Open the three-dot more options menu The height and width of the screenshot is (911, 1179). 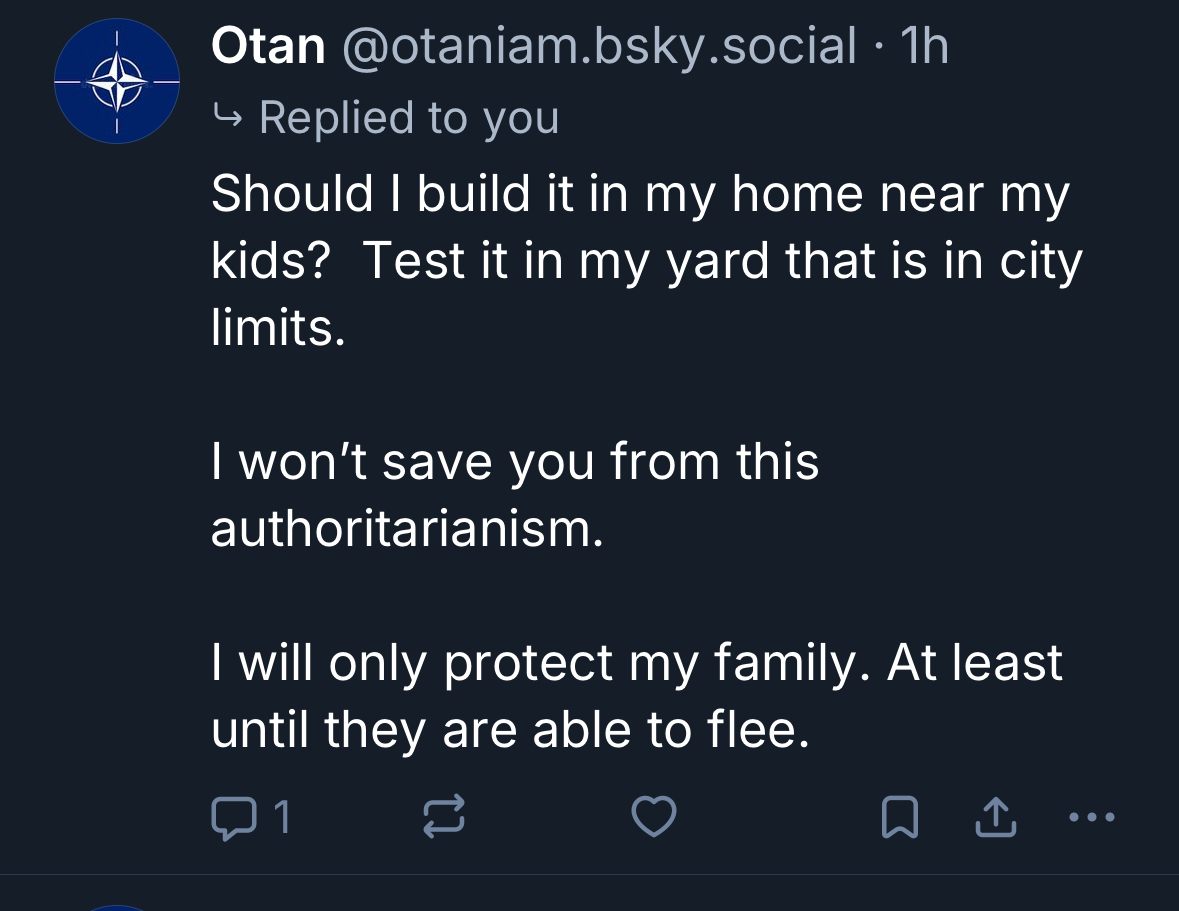pos(1089,818)
